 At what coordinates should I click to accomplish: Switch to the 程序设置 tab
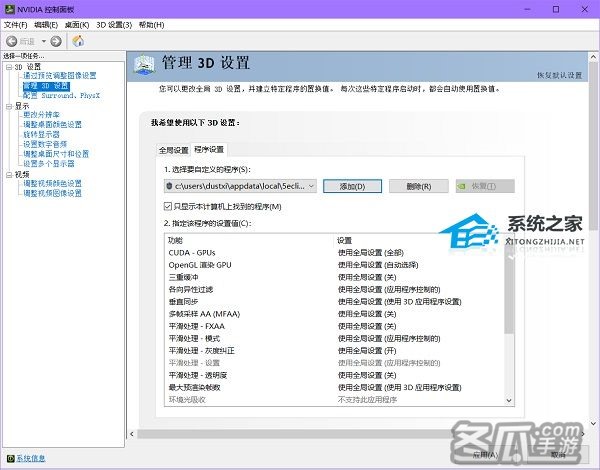pyautogui.click(x=209, y=149)
